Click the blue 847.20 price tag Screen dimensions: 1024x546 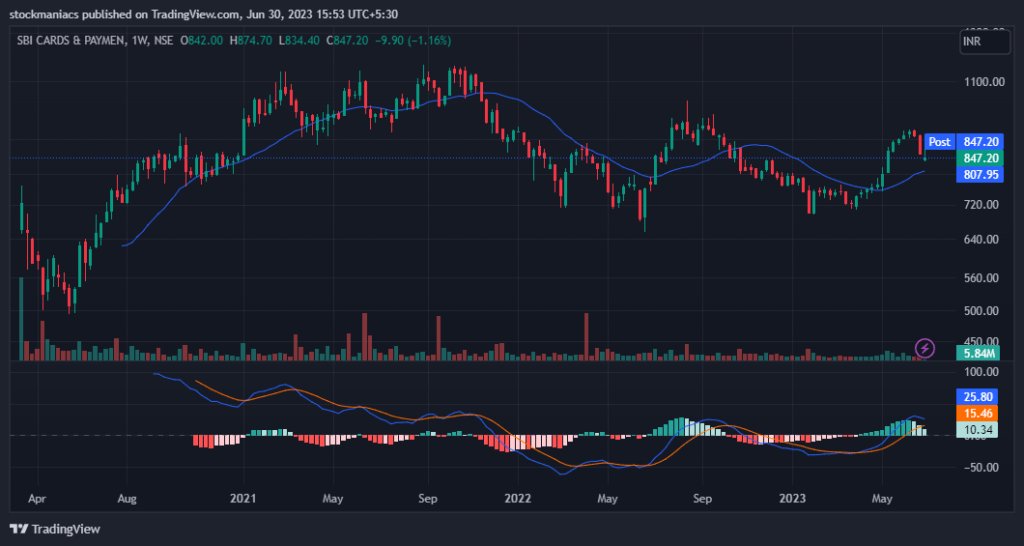click(x=980, y=142)
